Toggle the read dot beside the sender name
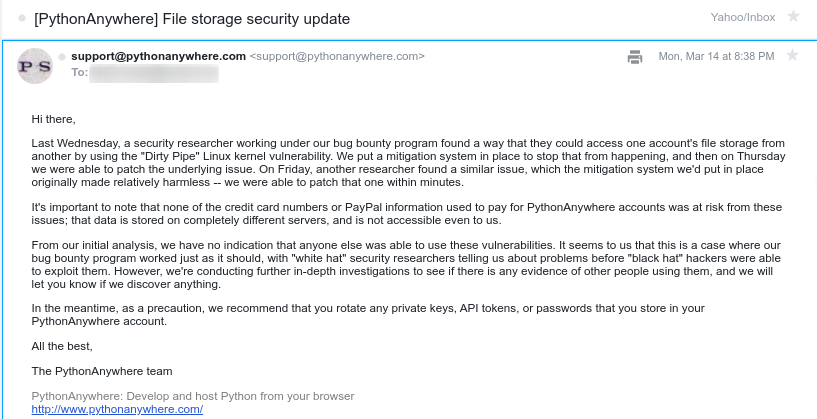This screenshot has width=817, height=419. tap(62, 56)
